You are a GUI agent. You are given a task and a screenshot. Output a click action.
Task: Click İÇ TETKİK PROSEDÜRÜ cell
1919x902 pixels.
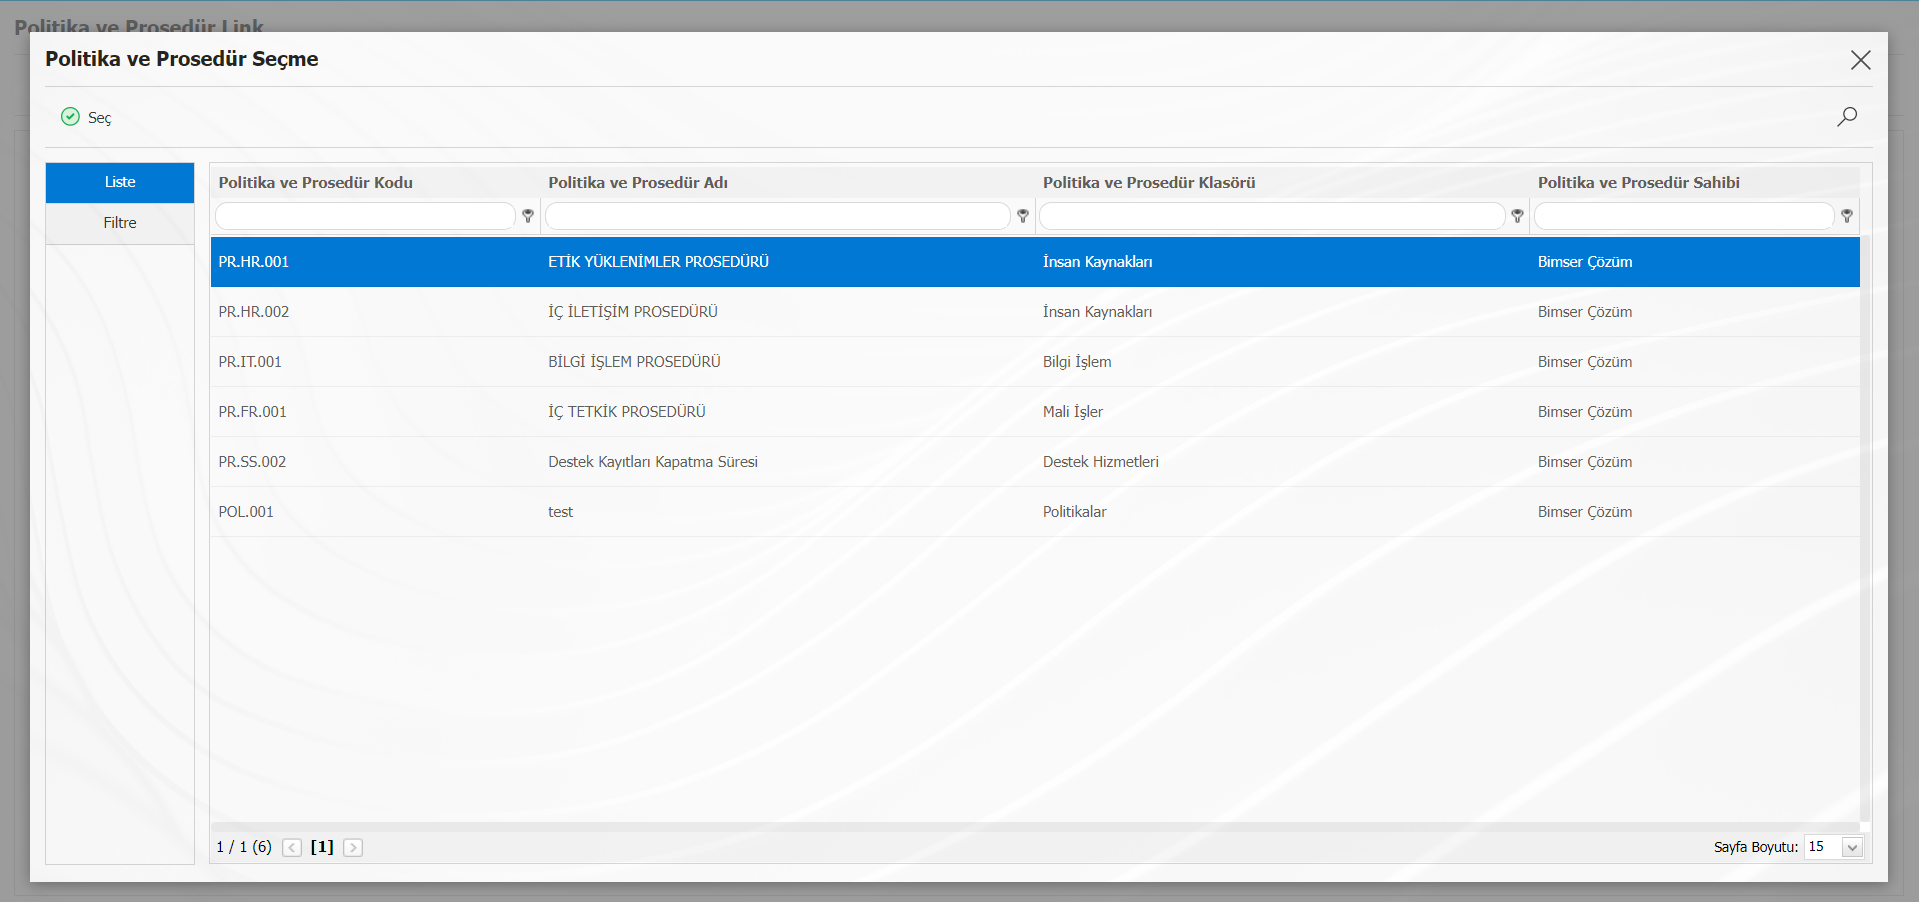click(627, 412)
